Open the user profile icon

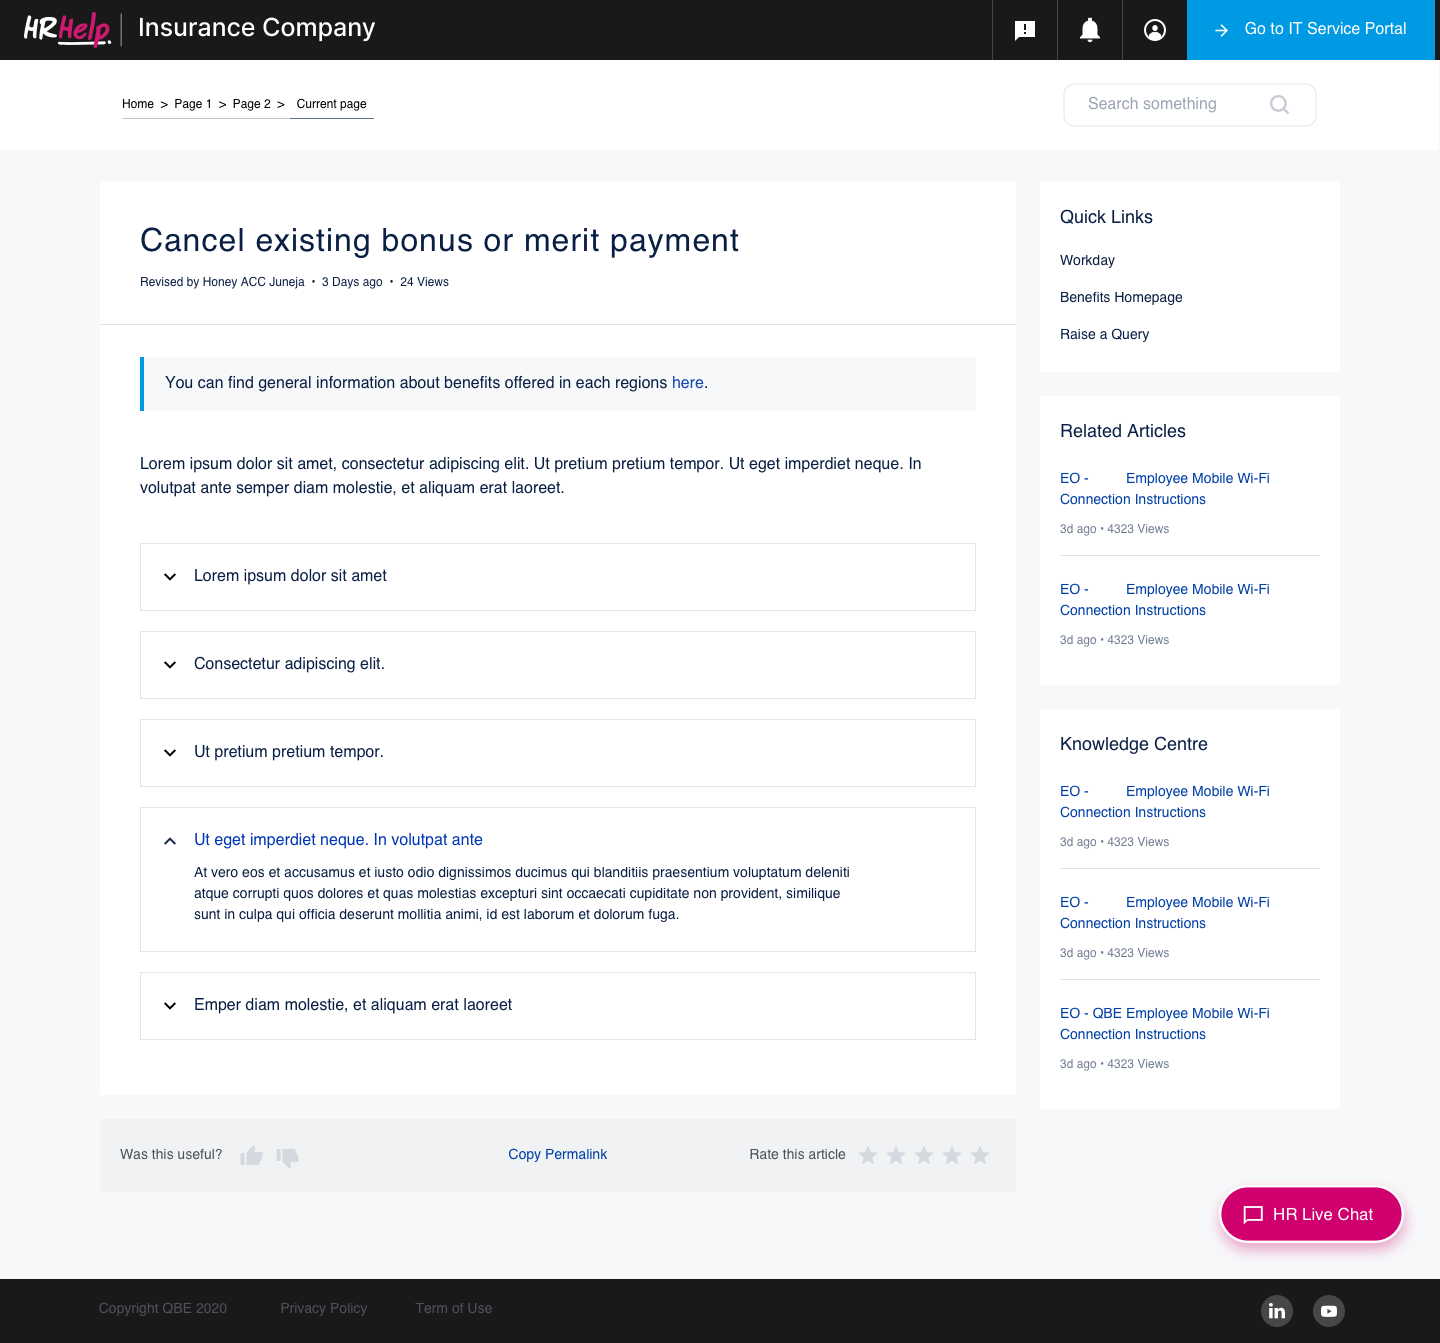coord(1155,30)
